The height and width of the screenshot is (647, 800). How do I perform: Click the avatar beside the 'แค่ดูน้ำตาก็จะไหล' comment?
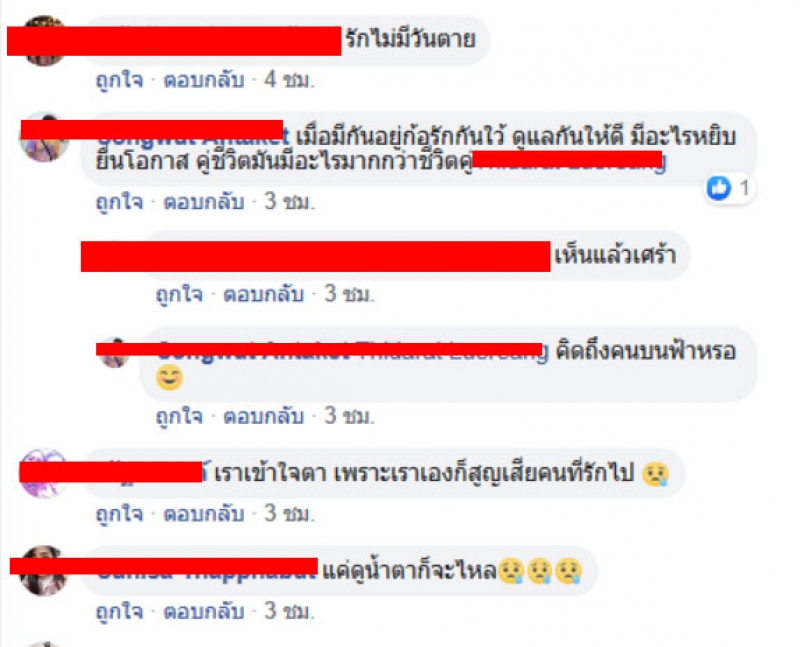pyautogui.click(x=44, y=570)
